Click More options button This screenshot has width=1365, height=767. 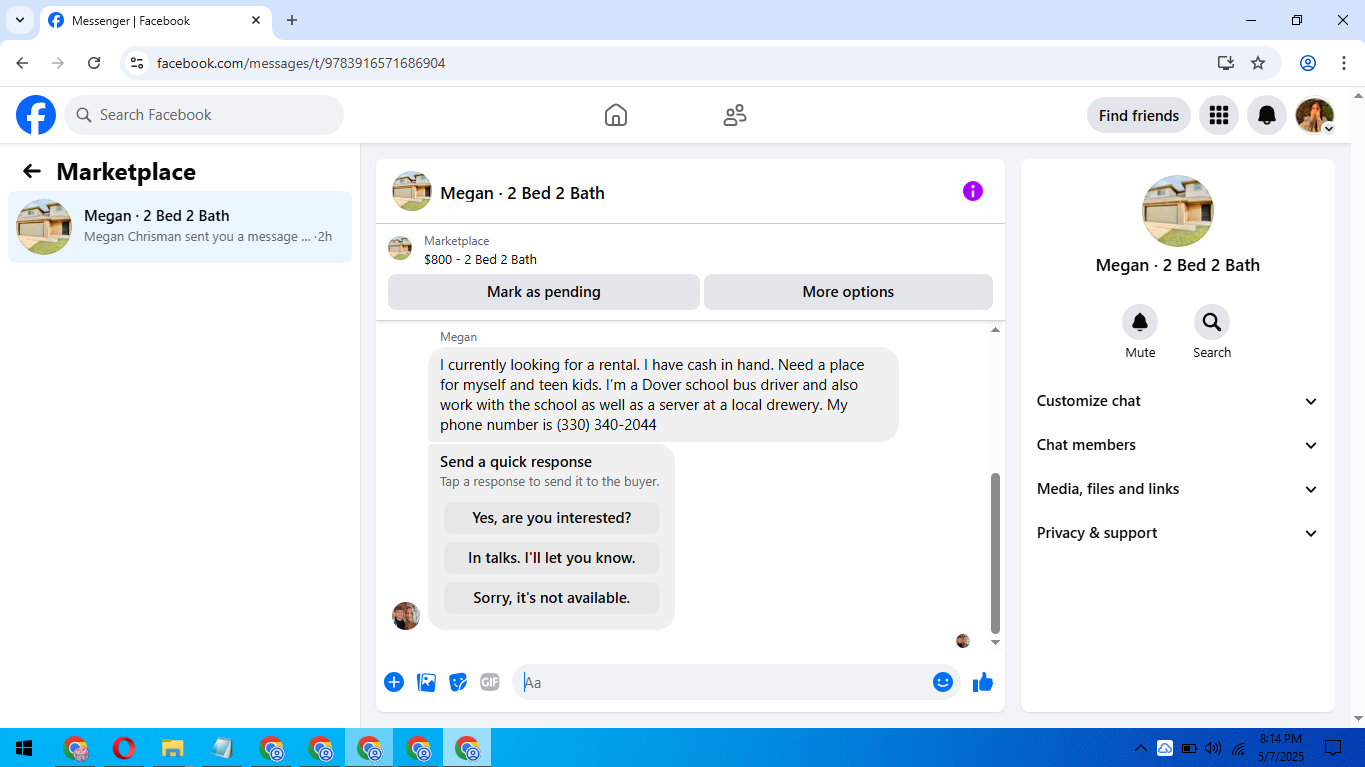[x=848, y=292]
